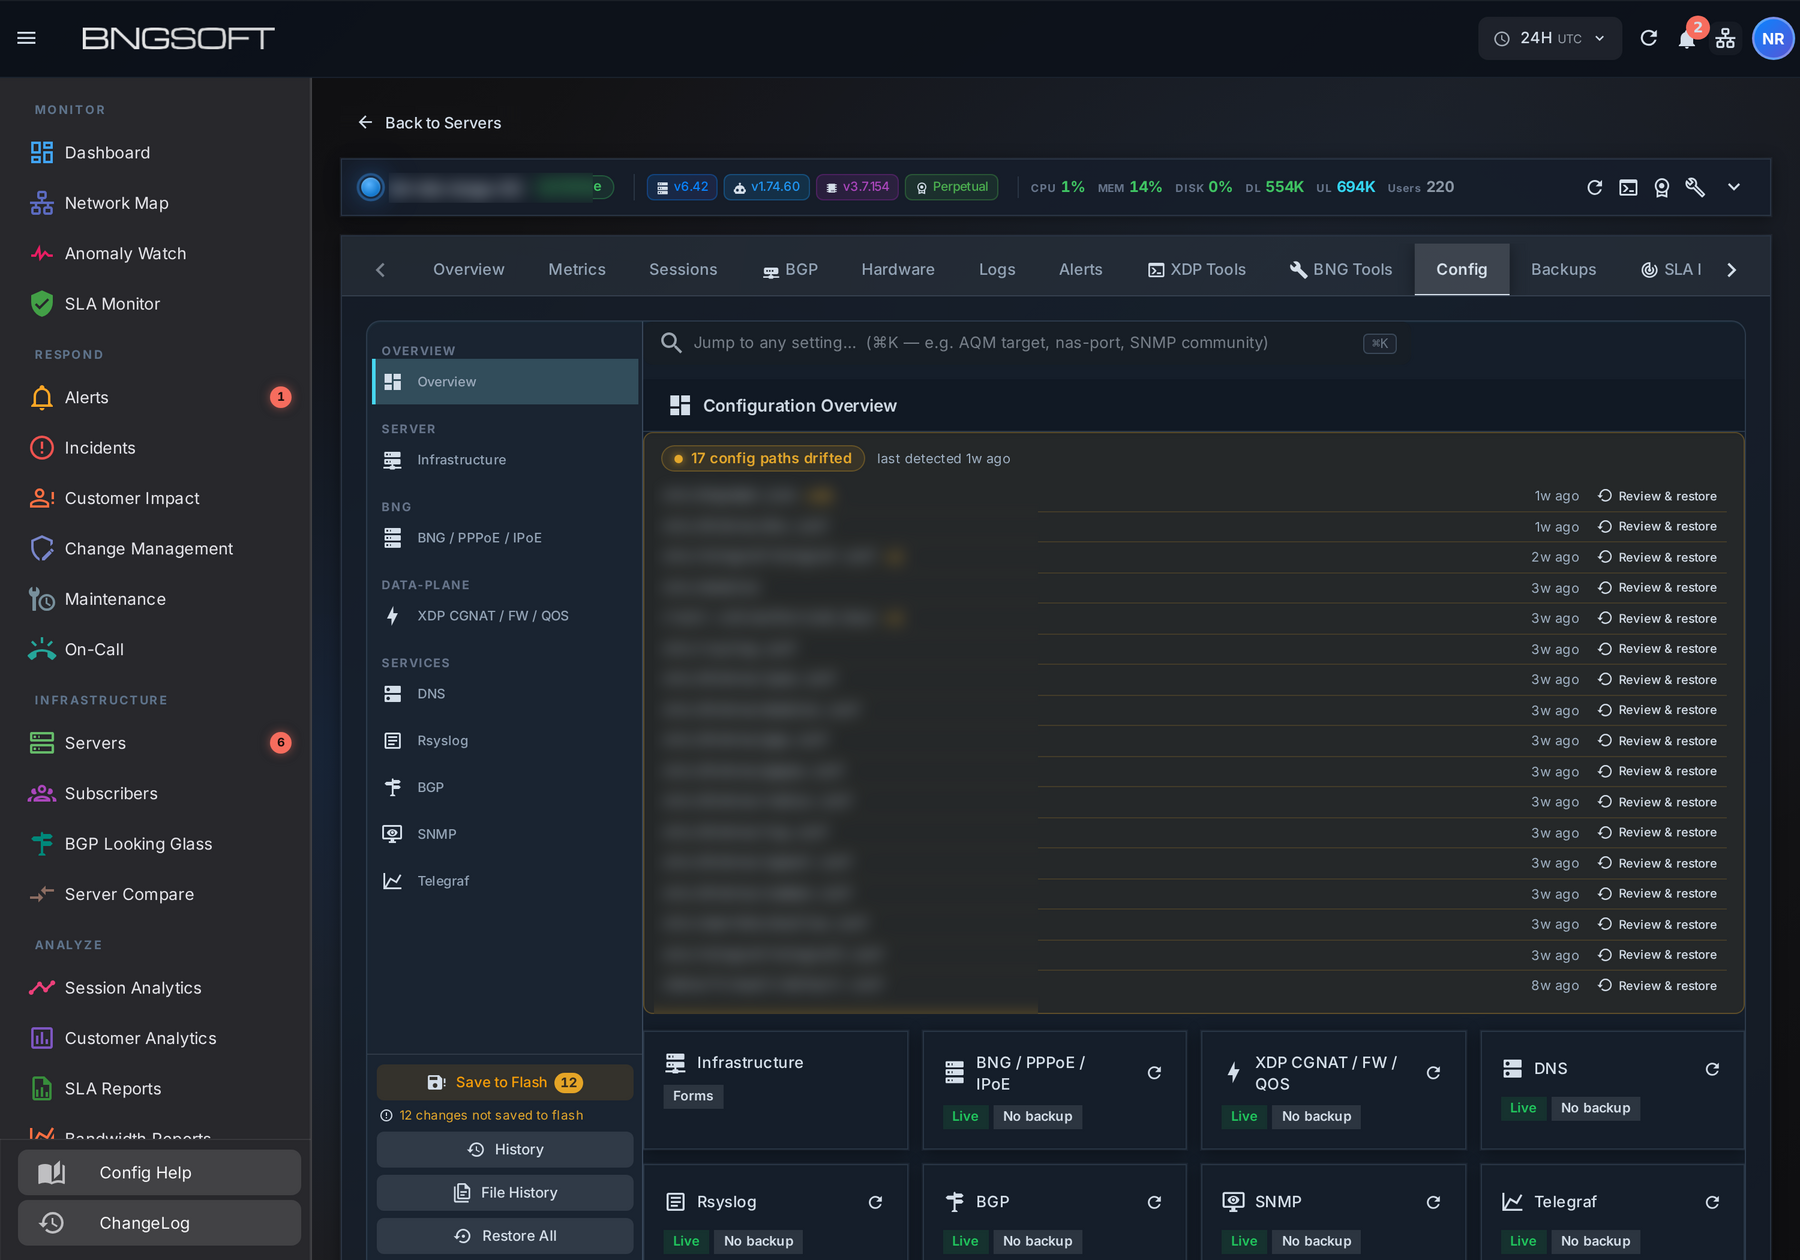The height and width of the screenshot is (1260, 1800).
Task: Open the wrench tools icon in server bar
Action: pyautogui.click(x=1695, y=187)
